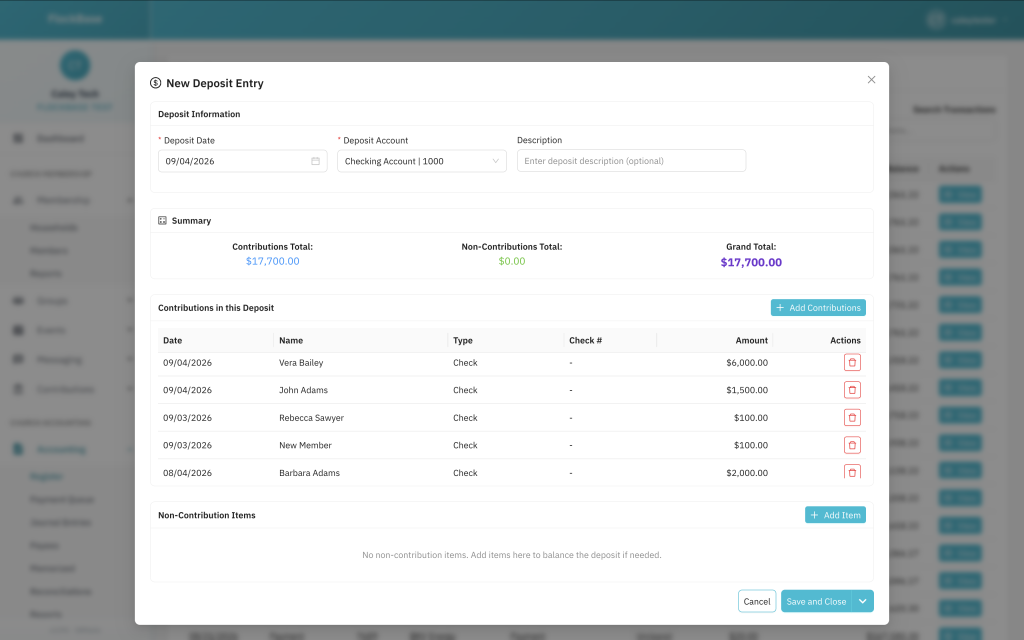Click the 08/04/2026 date cell

tap(187, 473)
